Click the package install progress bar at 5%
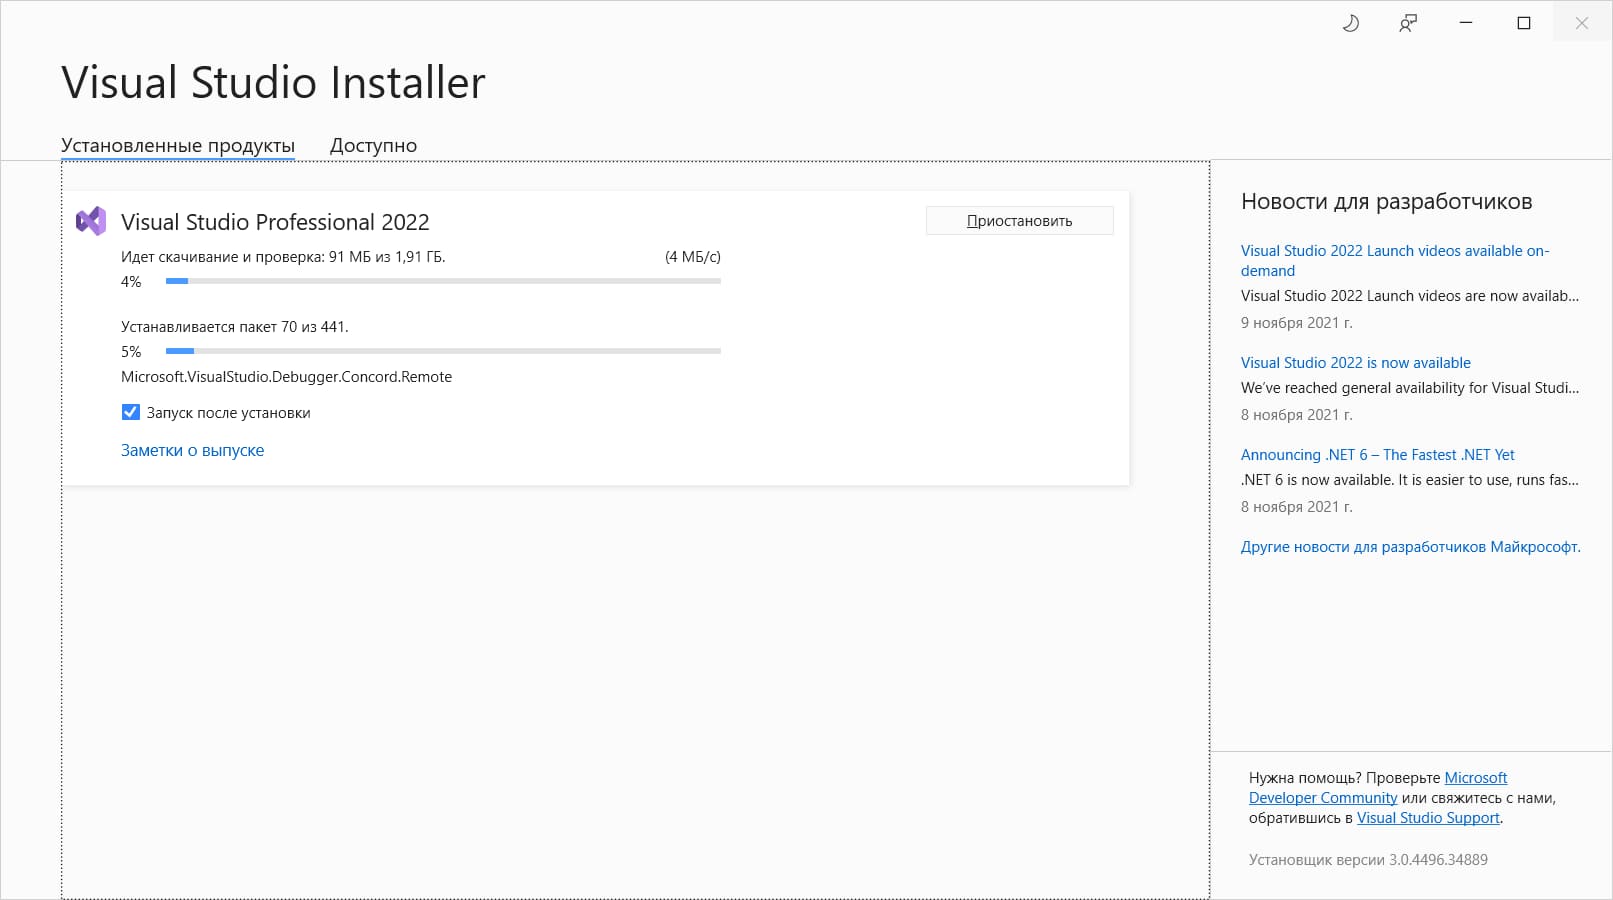This screenshot has width=1613, height=900. pos(443,351)
